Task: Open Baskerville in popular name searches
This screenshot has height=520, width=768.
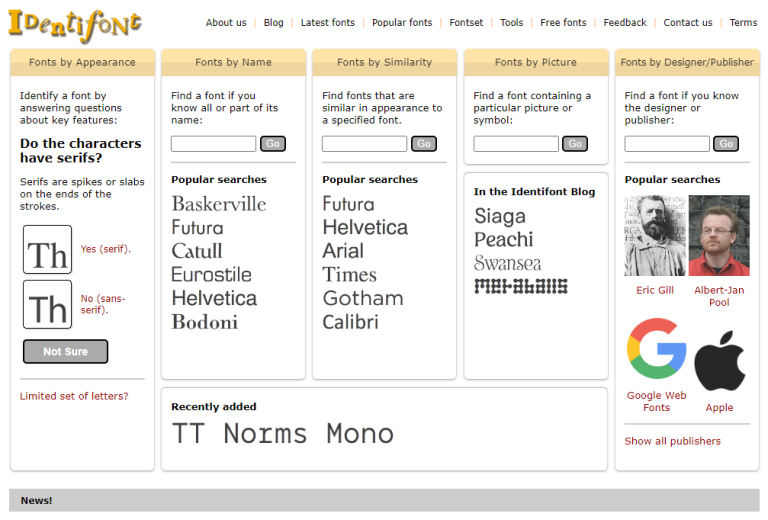Action: pyautogui.click(x=218, y=204)
